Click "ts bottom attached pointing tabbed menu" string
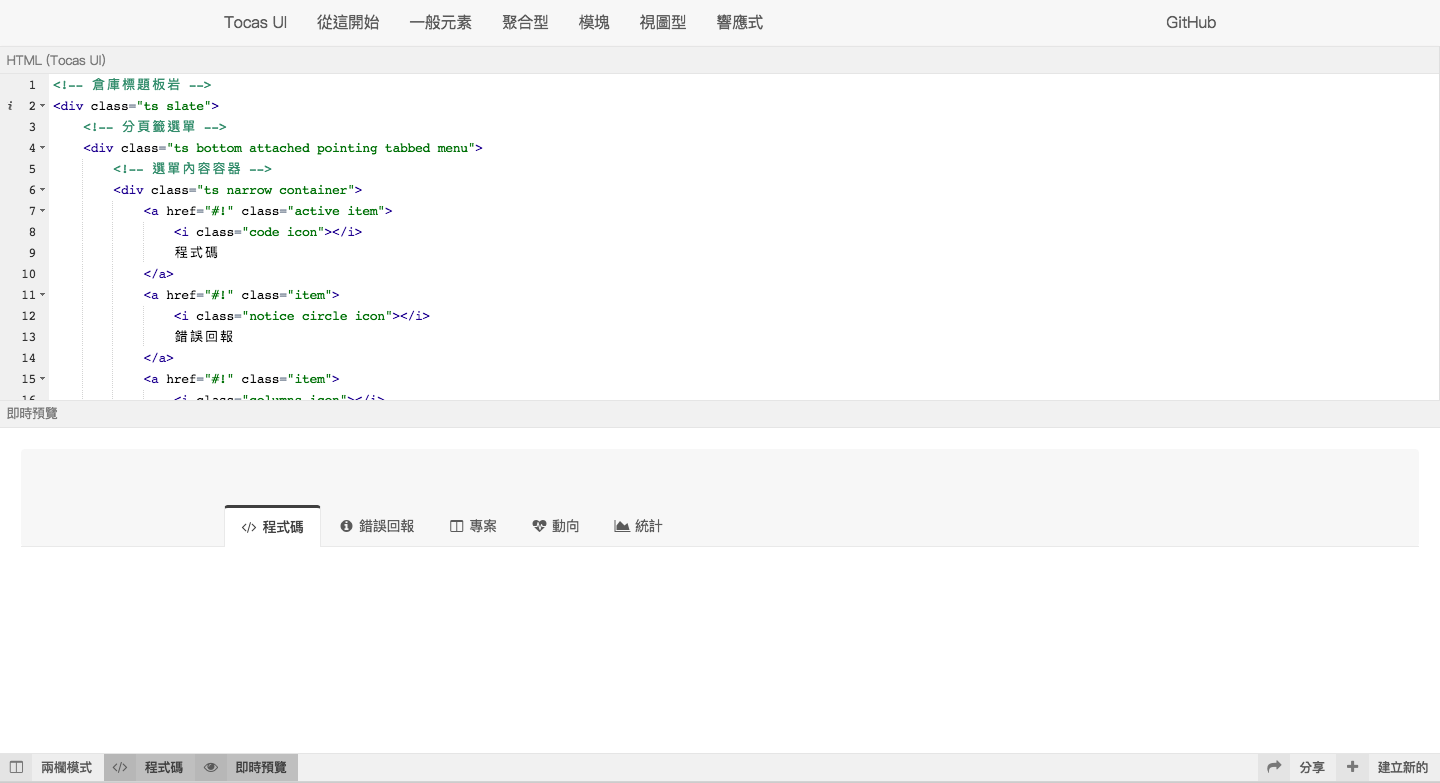 [320, 148]
